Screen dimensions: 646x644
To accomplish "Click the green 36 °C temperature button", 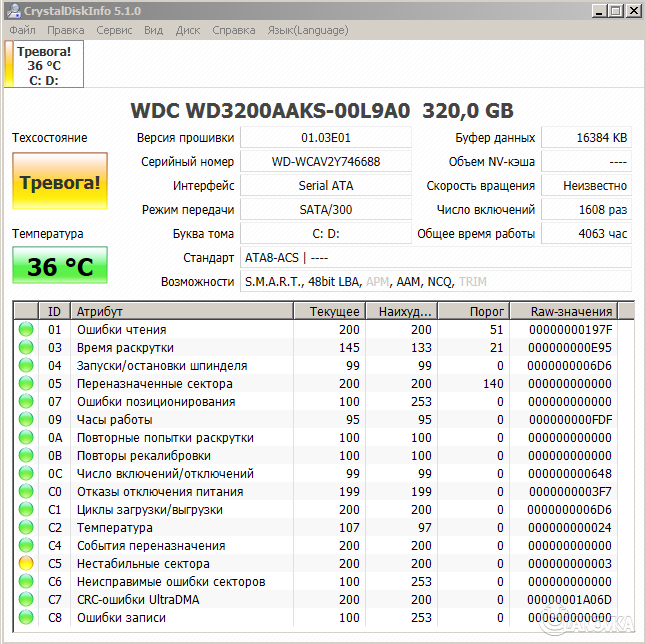I will tap(60, 266).
